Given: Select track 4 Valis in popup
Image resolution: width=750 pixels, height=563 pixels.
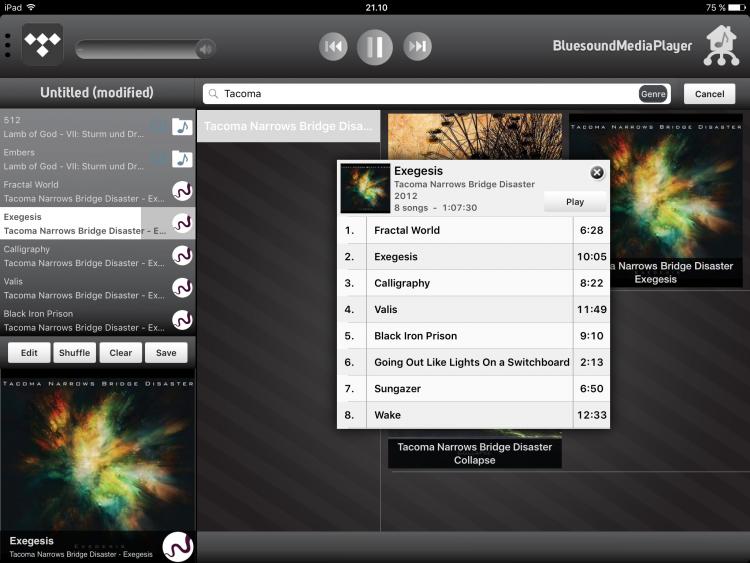Looking at the screenshot, I should click(x=474, y=309).
